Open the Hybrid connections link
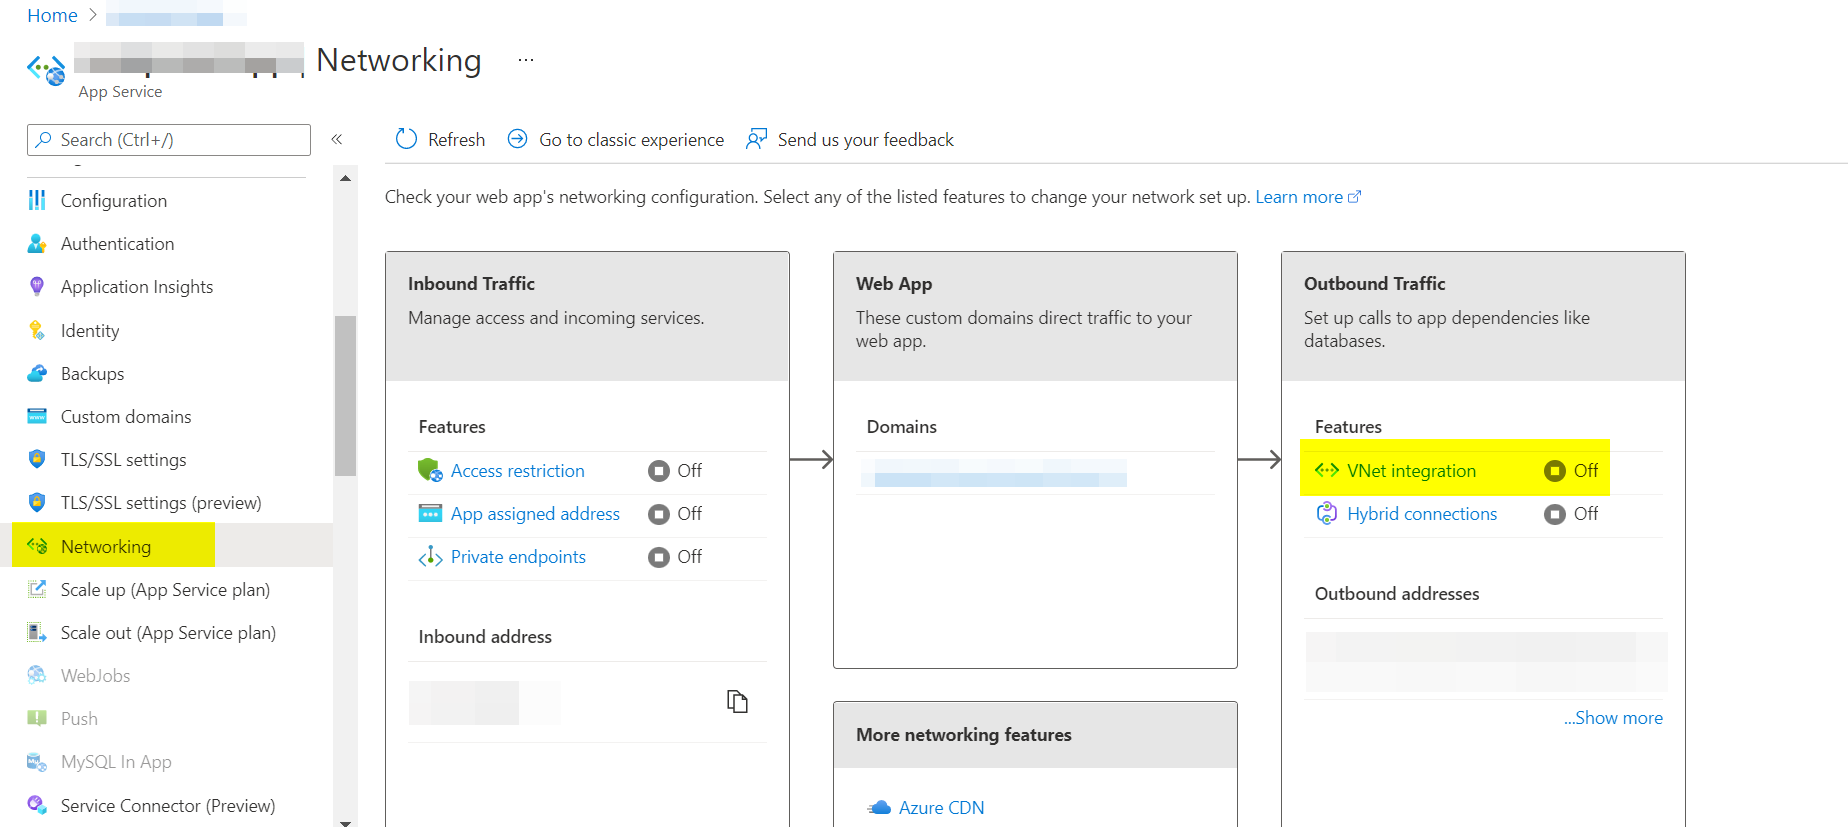 [x=1421, y=514]
